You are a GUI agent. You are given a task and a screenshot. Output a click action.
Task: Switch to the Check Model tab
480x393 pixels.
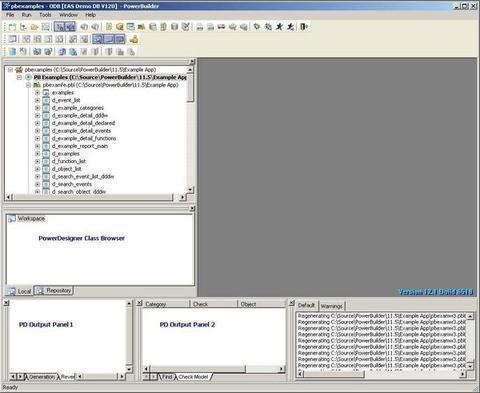click(x=193, y=377)
